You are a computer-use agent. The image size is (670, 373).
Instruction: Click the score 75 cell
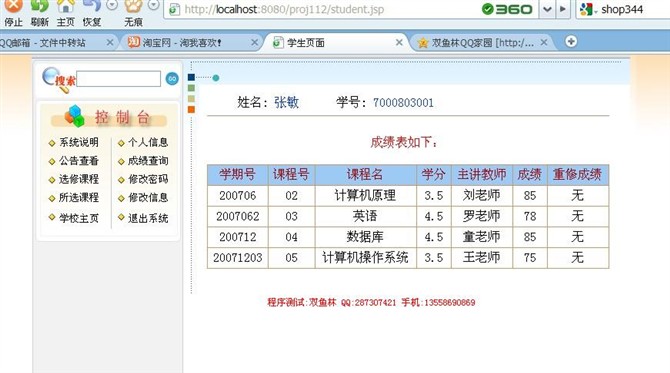(x=530, y=258)
